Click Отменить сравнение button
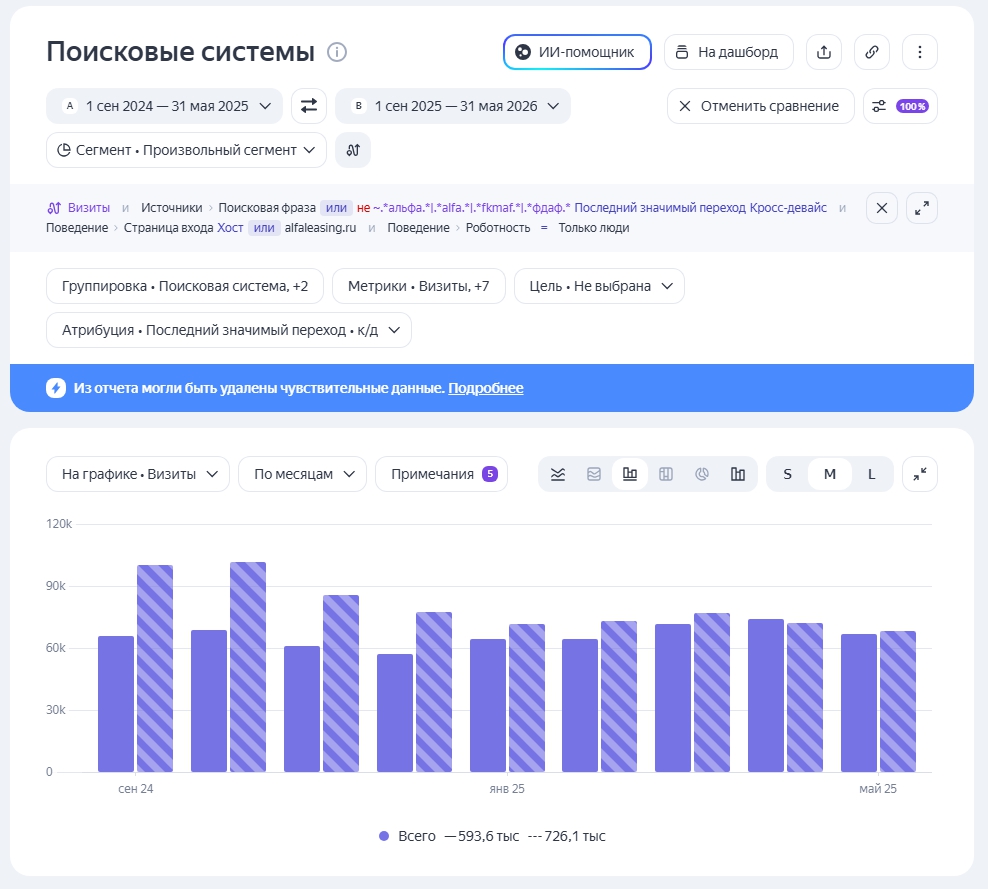988x889 pixels. (761, 106)
